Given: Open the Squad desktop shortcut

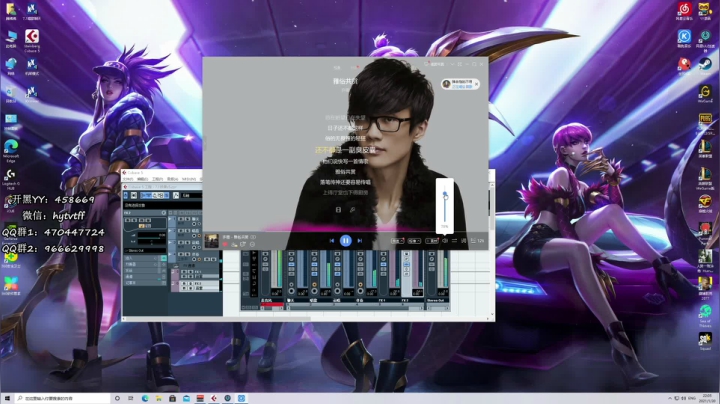Looking at the screenshot, I should coord(705,342).
